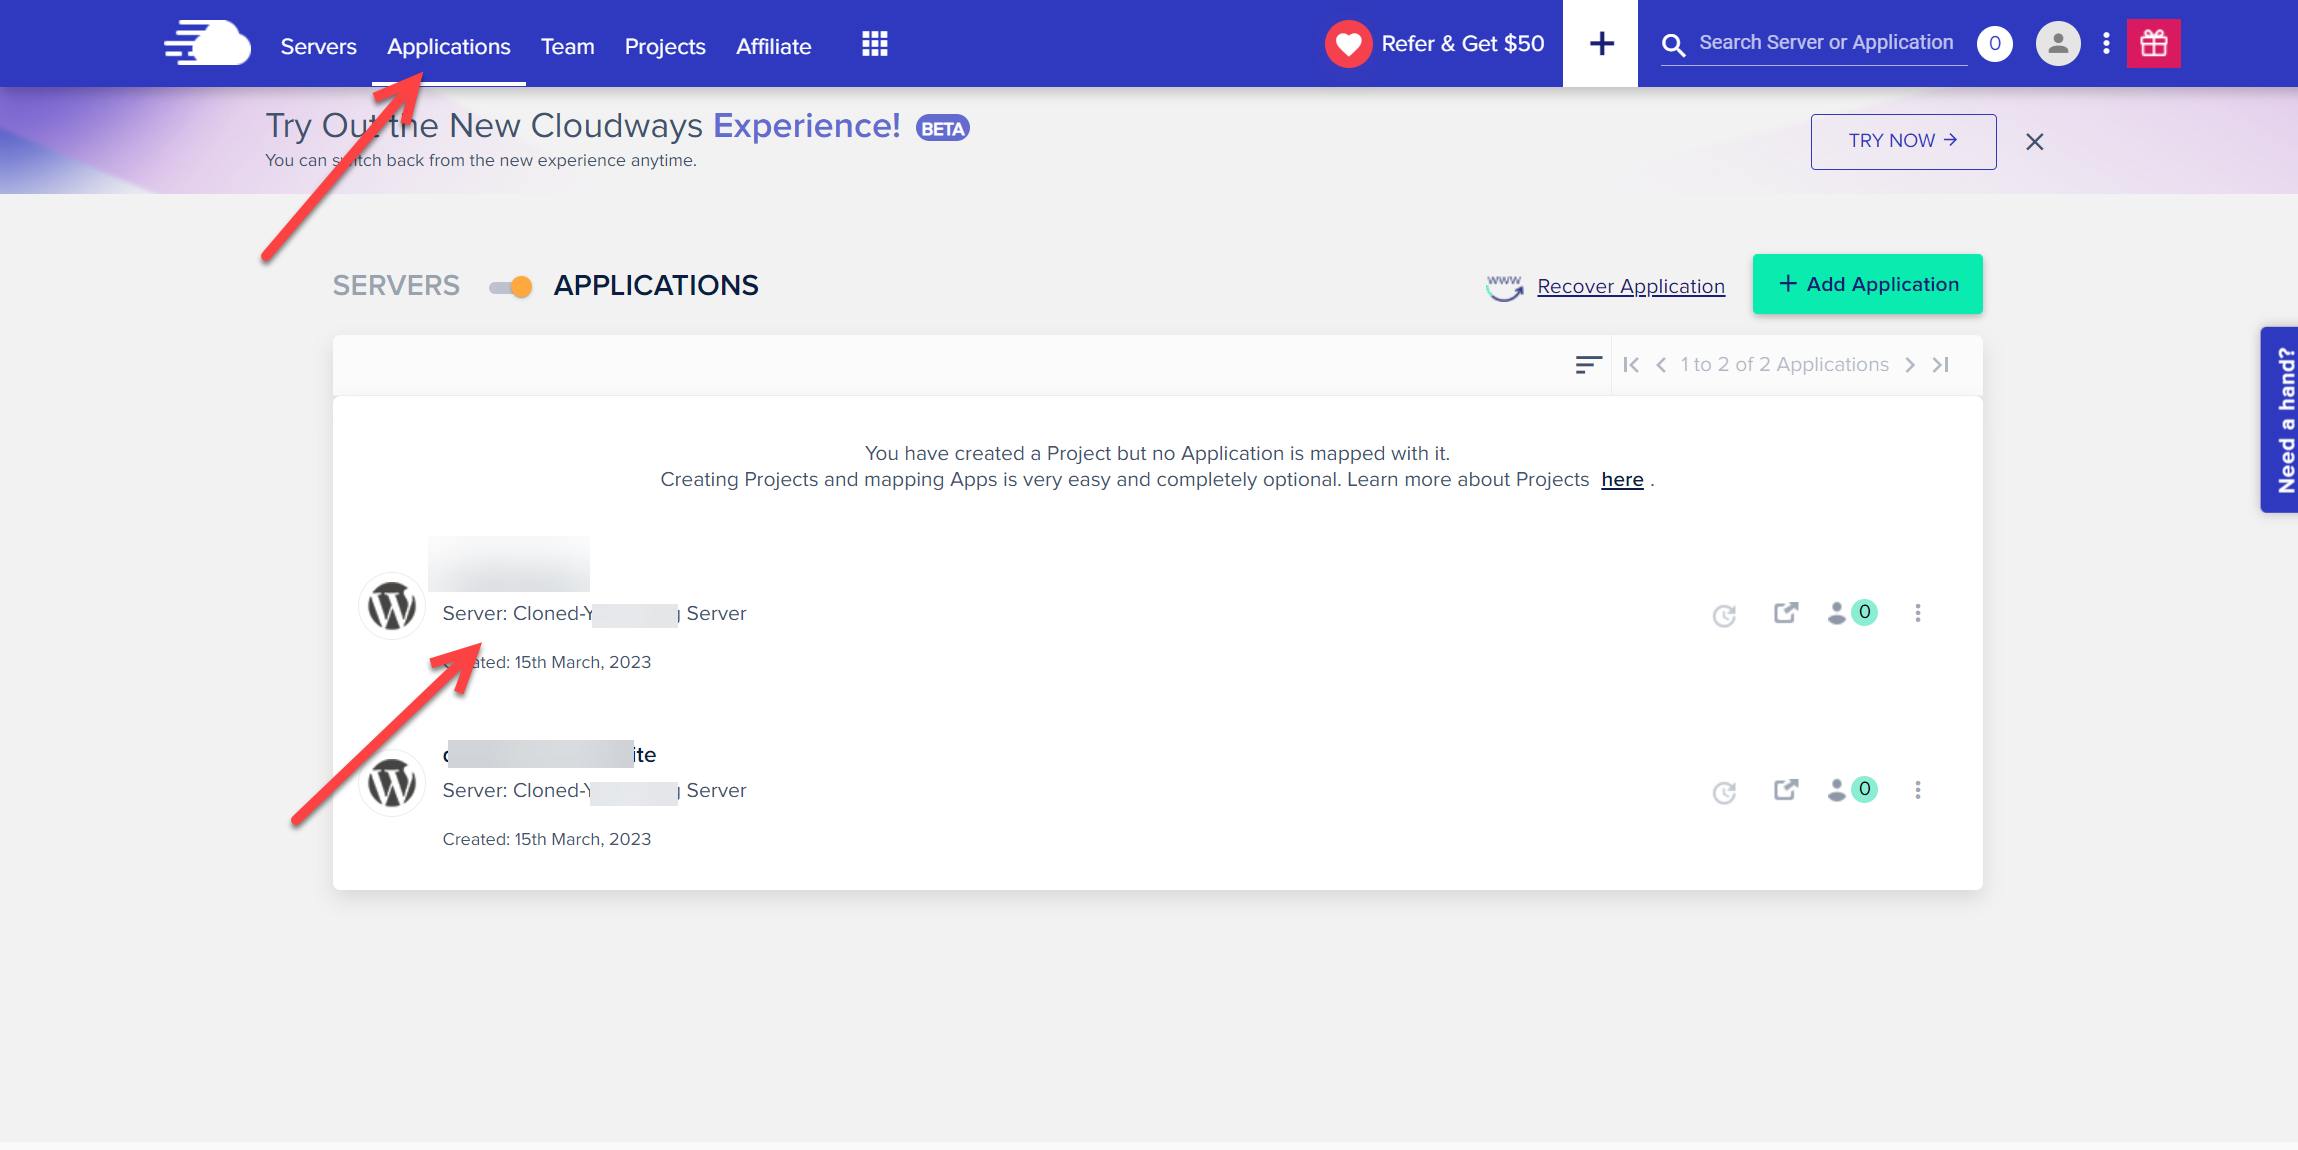The image size is (2298, 1150).
Task: Click the plus icon in top bar
Action: point(1600,44)
